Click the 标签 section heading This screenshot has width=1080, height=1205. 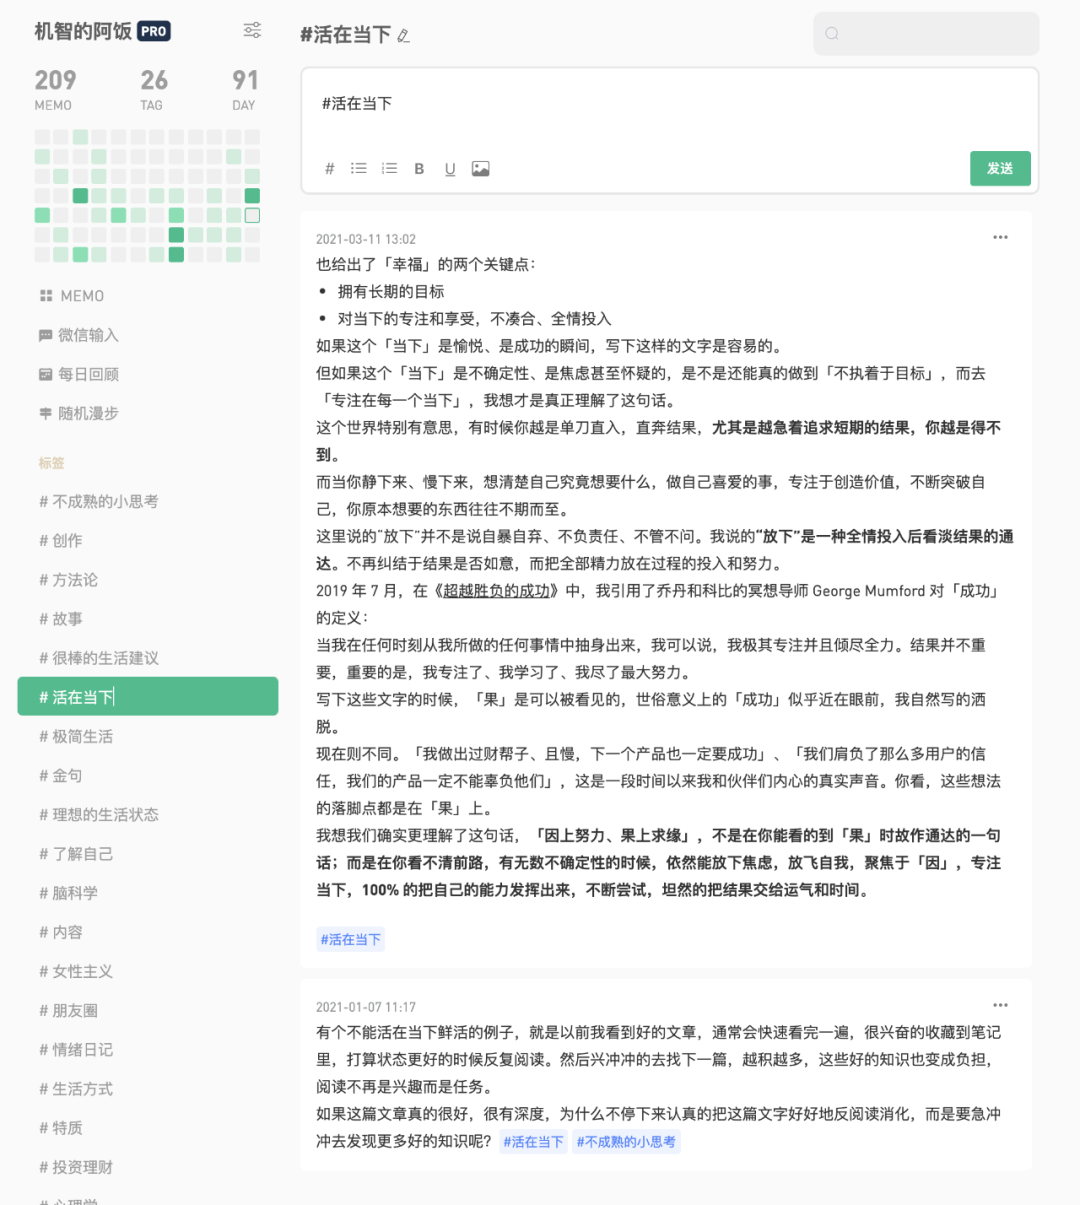coord(52,463)
